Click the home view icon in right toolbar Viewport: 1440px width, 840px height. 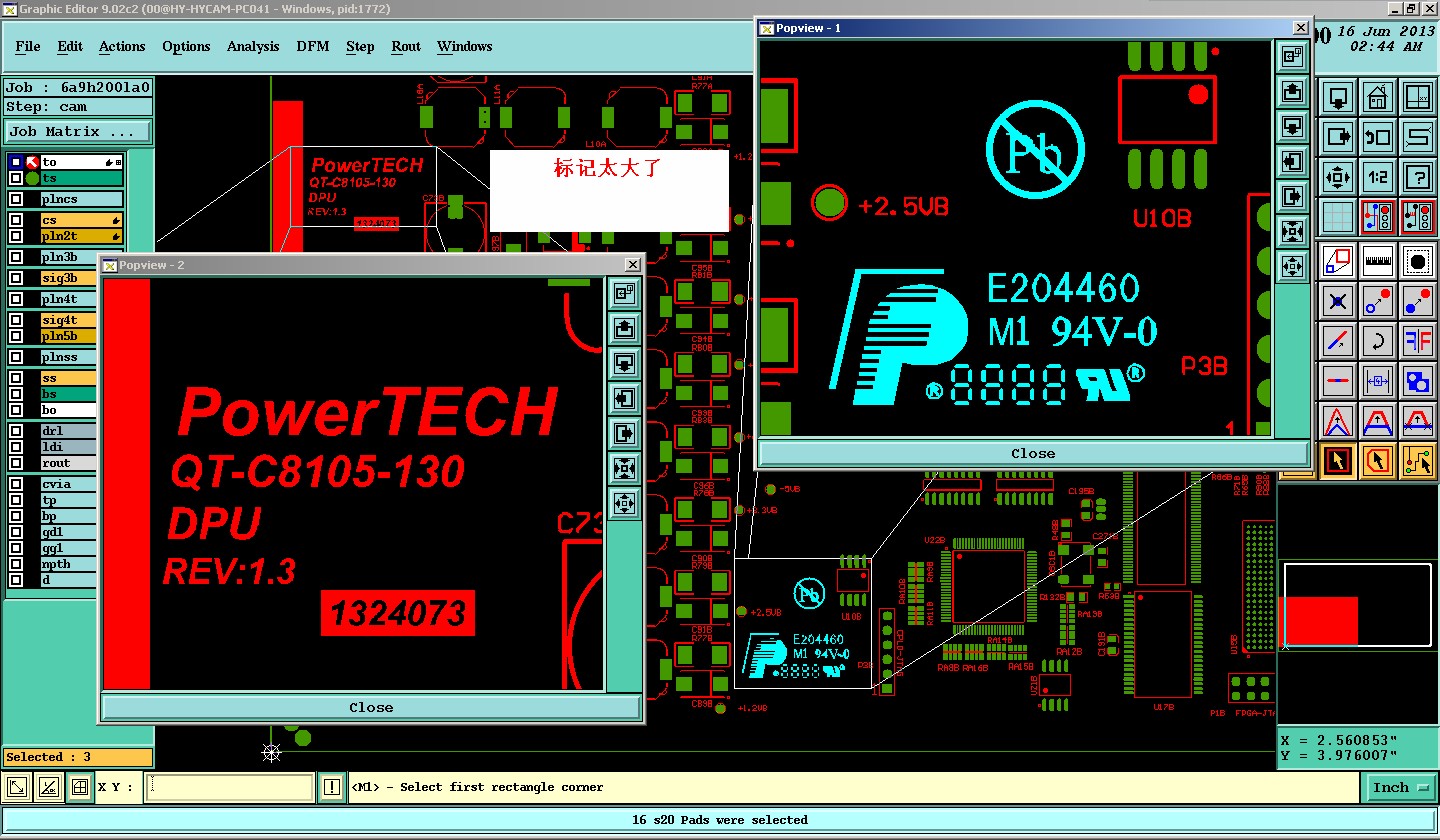(1378, 98)
